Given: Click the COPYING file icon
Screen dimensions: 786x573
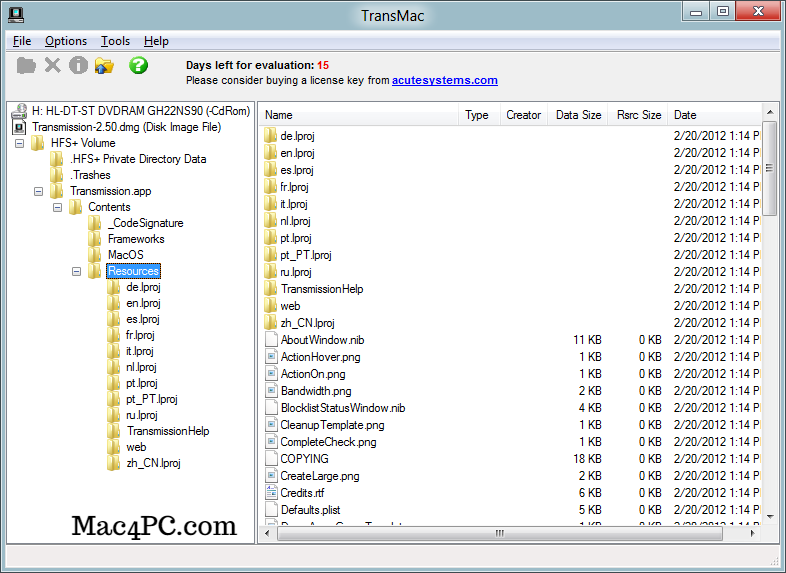Looking at the screenshot, I should point(271,459).
